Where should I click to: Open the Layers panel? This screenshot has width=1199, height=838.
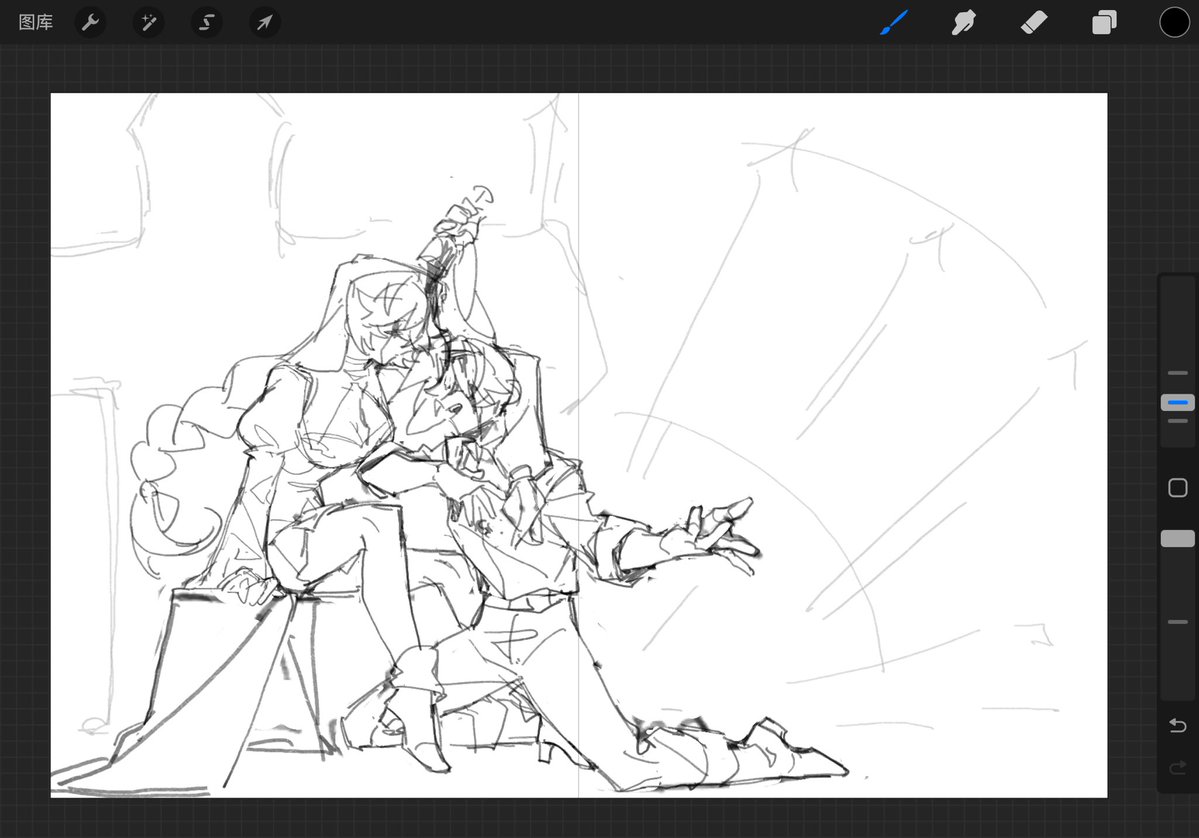pos(1103,23)
